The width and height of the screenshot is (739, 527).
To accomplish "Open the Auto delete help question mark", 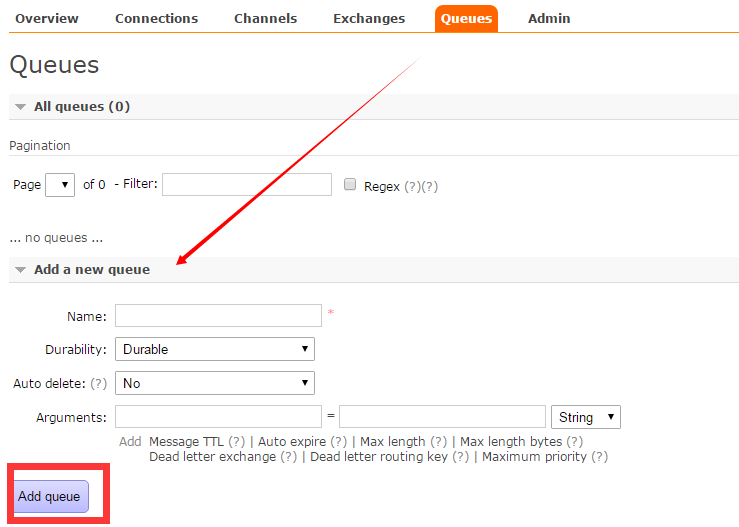I will [x=99, y=383].
